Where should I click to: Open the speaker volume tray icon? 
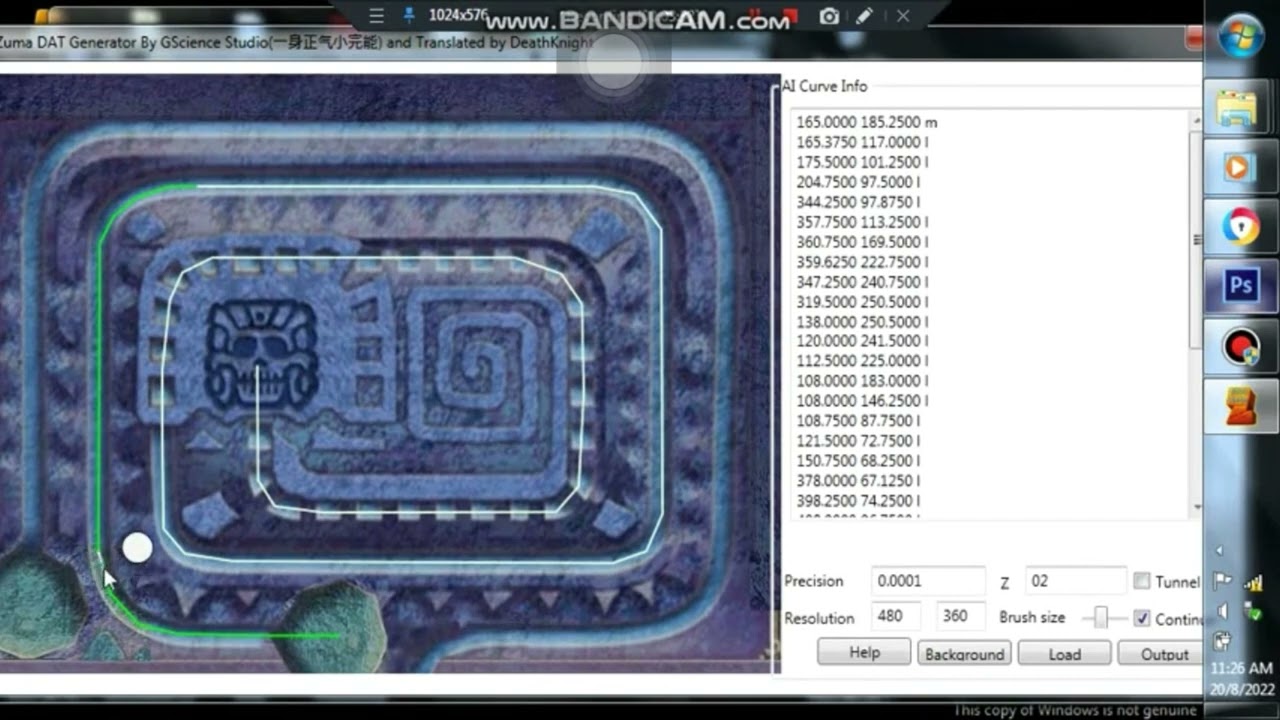tap(1222, 611)
